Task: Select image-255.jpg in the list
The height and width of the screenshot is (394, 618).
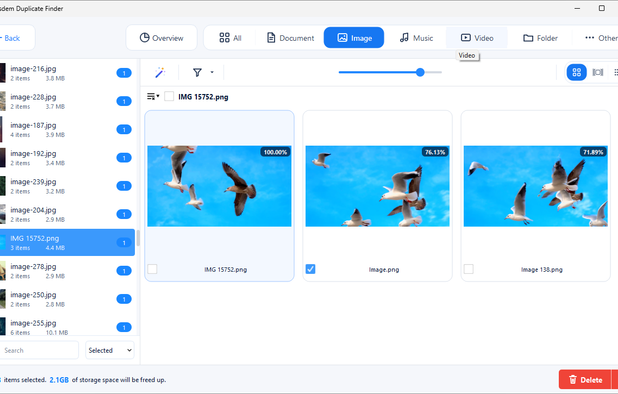Action: (x=67, y=327)
